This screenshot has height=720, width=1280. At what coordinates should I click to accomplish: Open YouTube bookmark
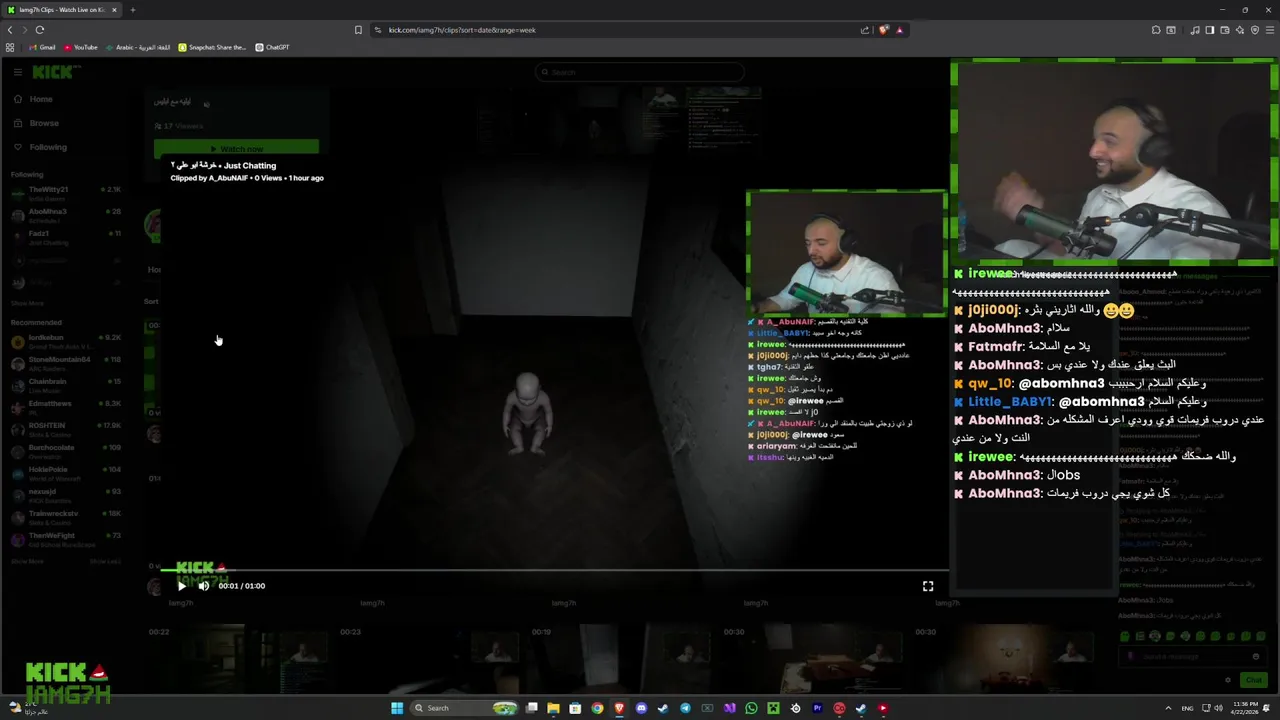point(81,47)
